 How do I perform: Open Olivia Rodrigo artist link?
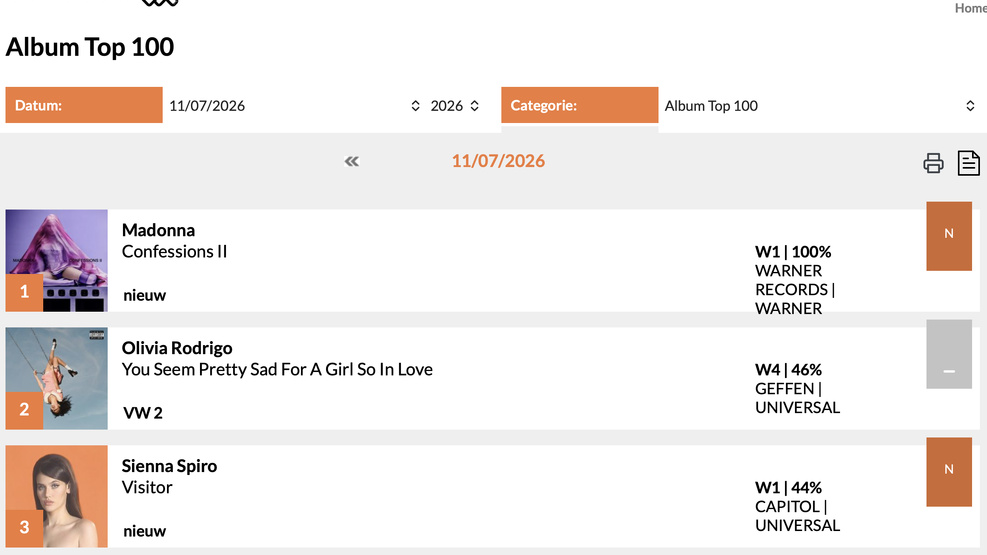(x=177, y=348)
